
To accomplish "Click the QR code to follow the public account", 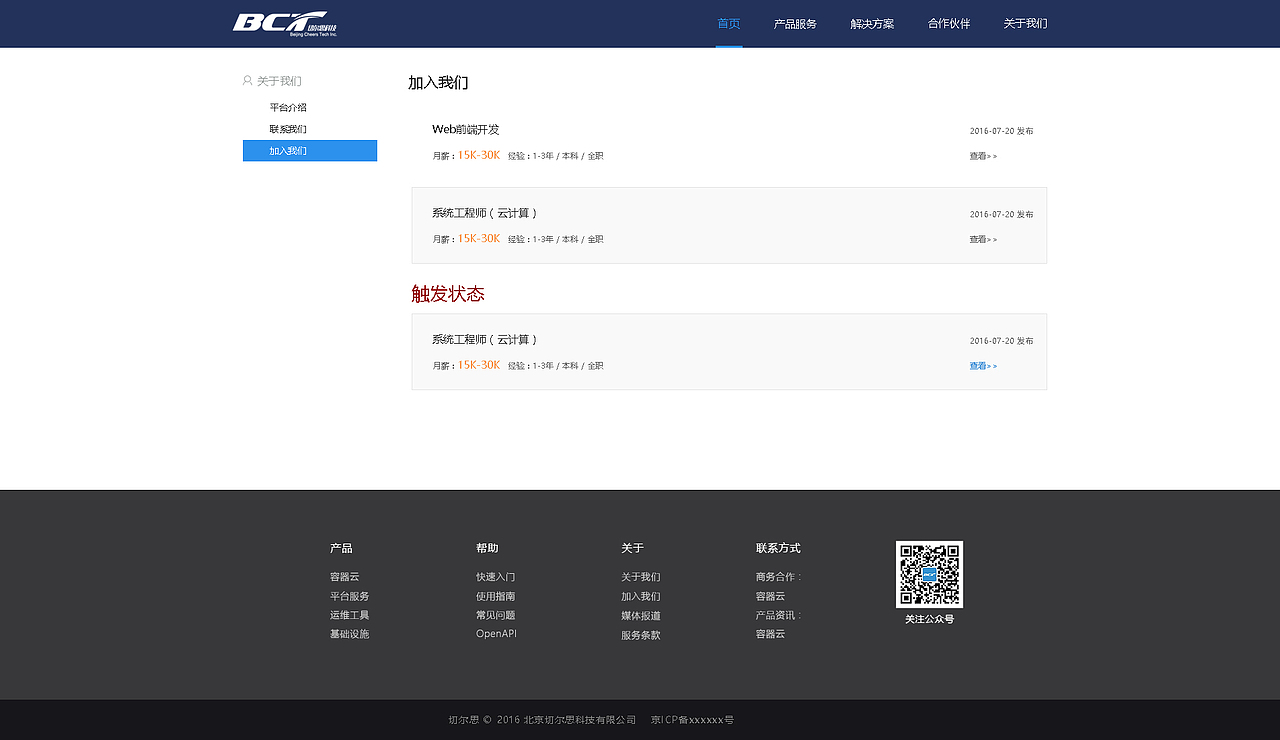I will pyautogui.click(x=928, y=574).
